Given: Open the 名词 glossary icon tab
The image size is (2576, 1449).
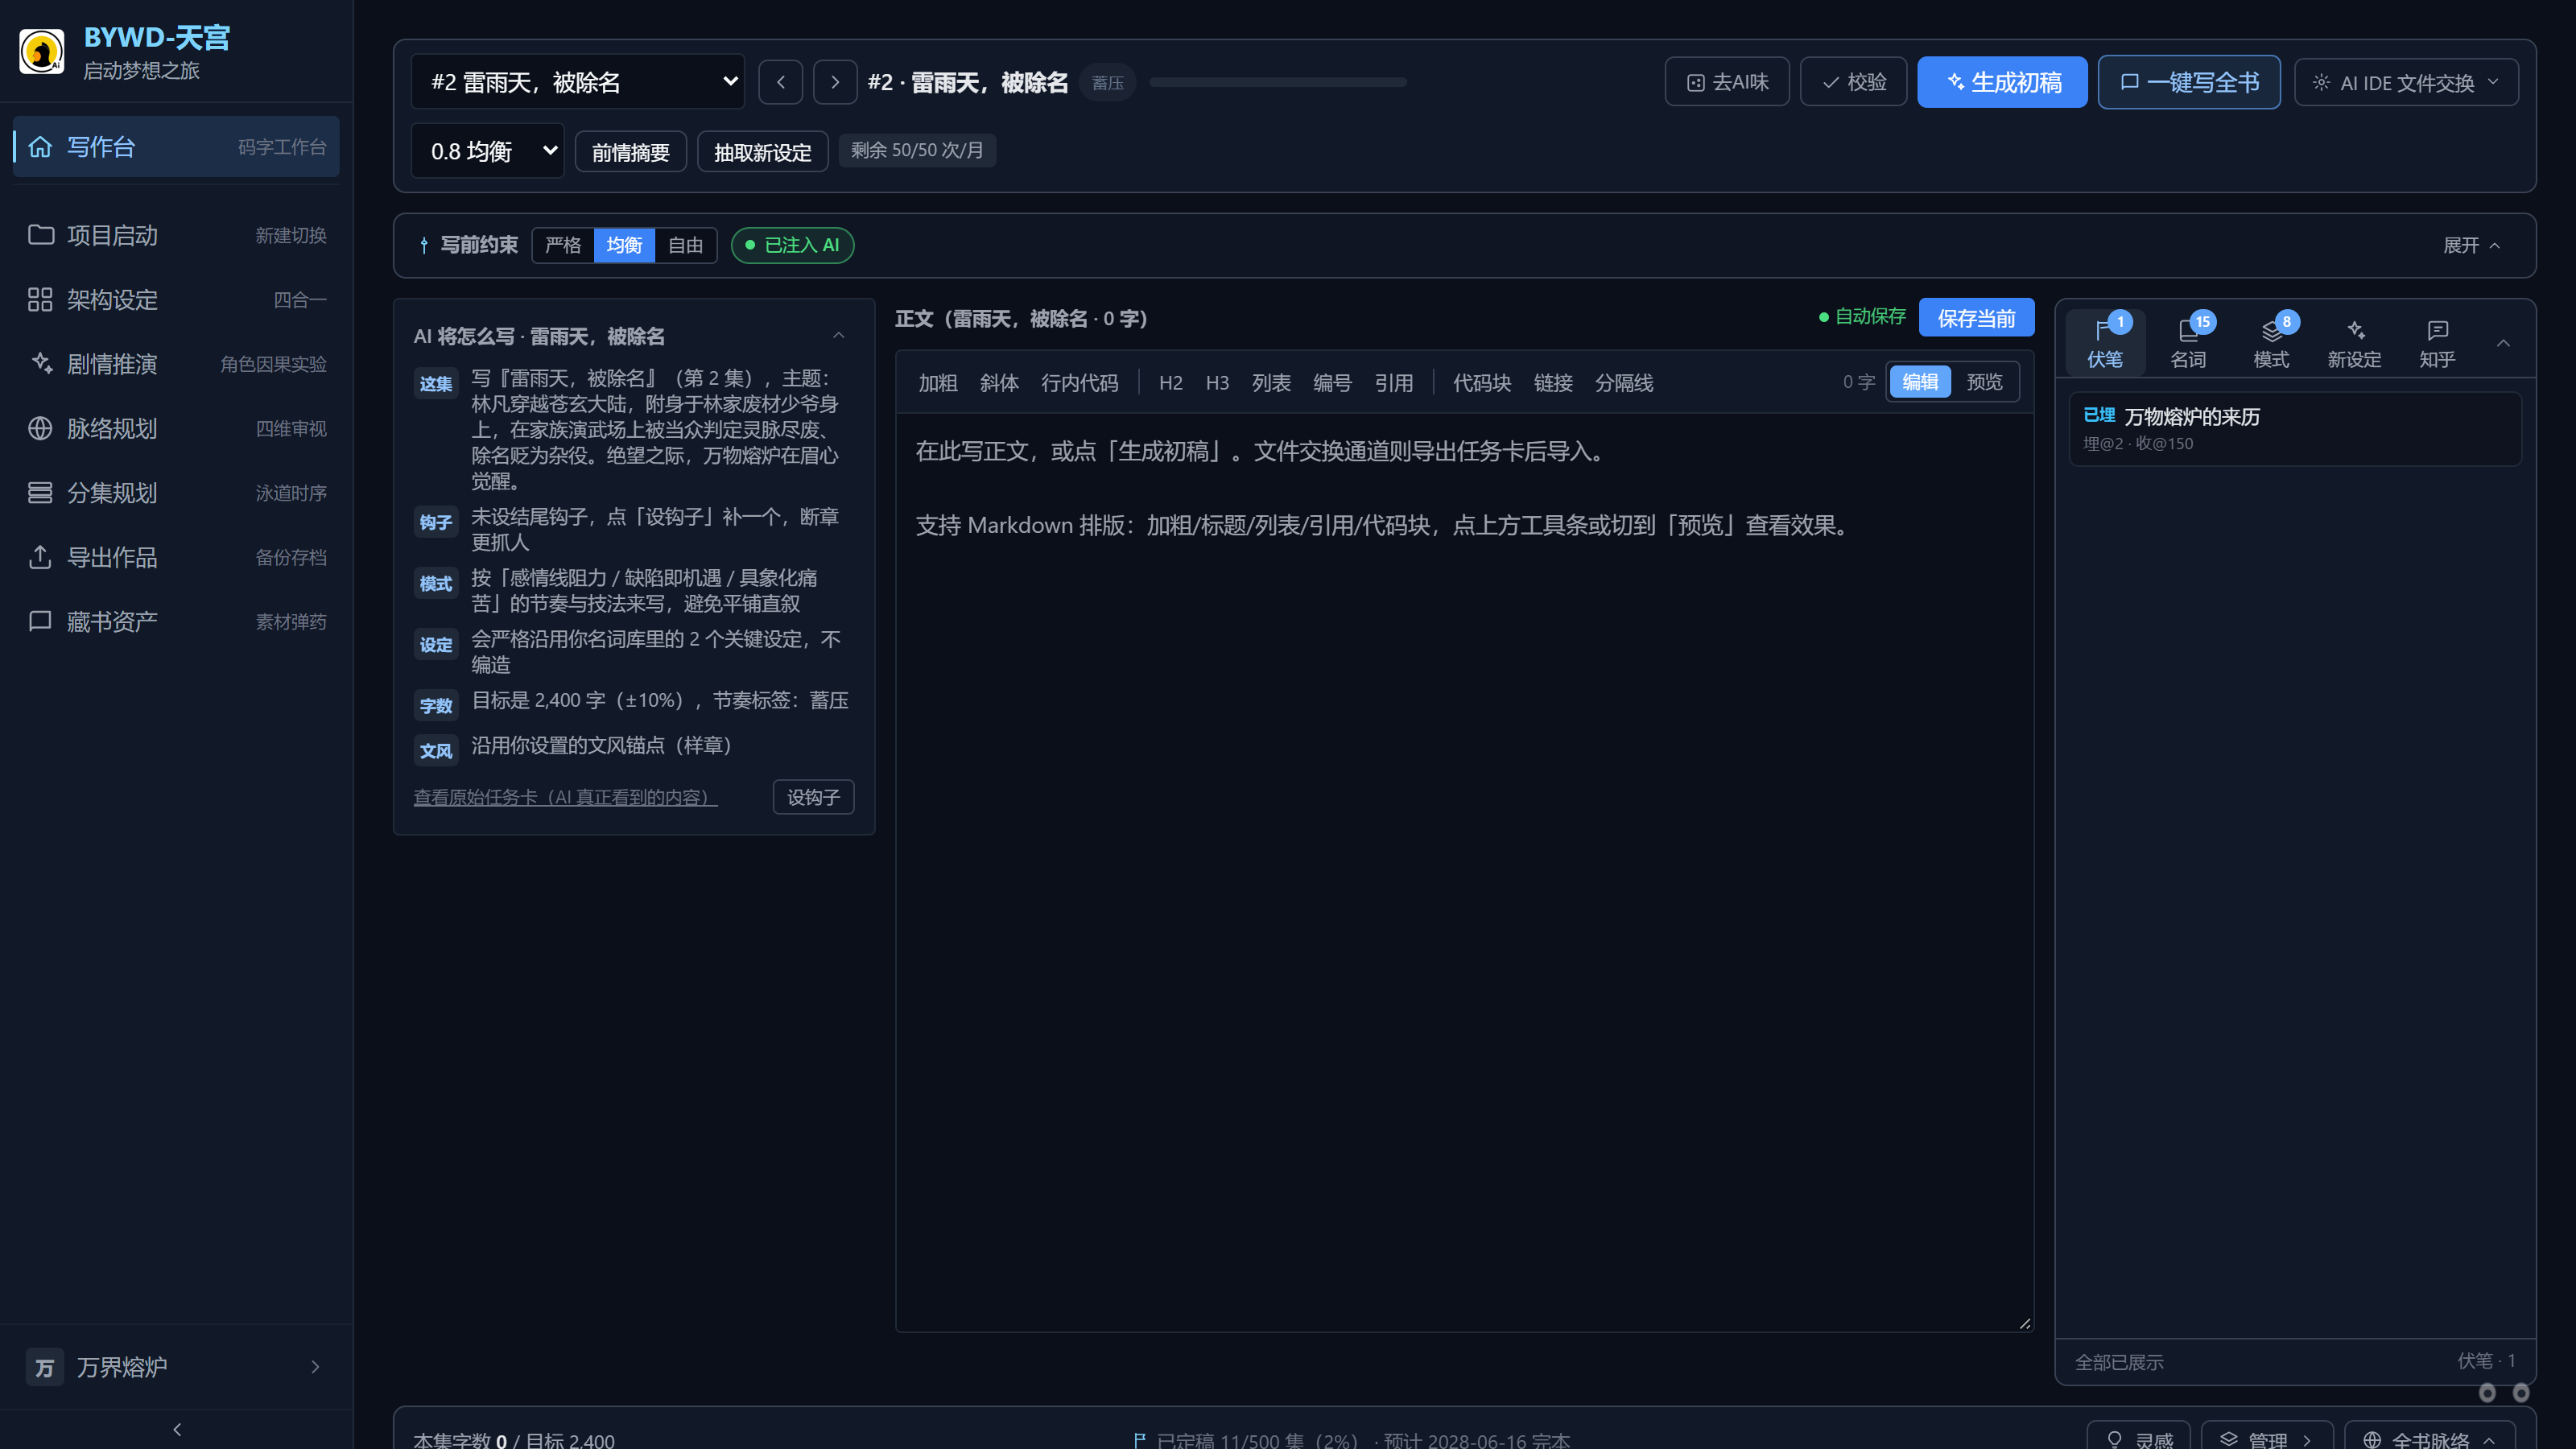Looking at the screenshot, I should (x=2187, y=343).
